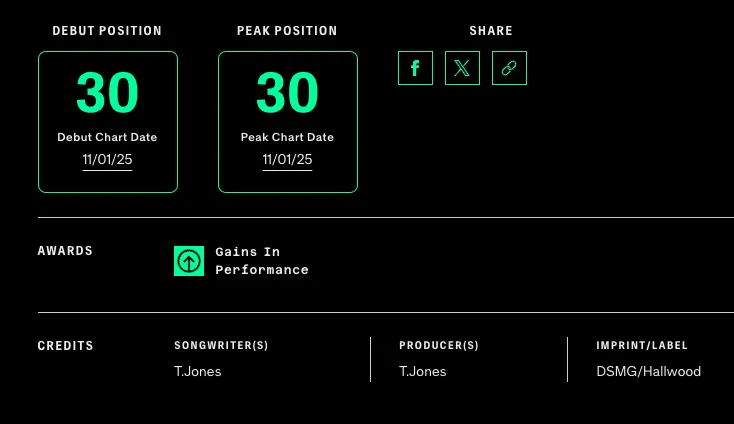The height and width of the screenshot is (424, 734).
Task: Click the Peak Position heading
Action: [287, 31]
